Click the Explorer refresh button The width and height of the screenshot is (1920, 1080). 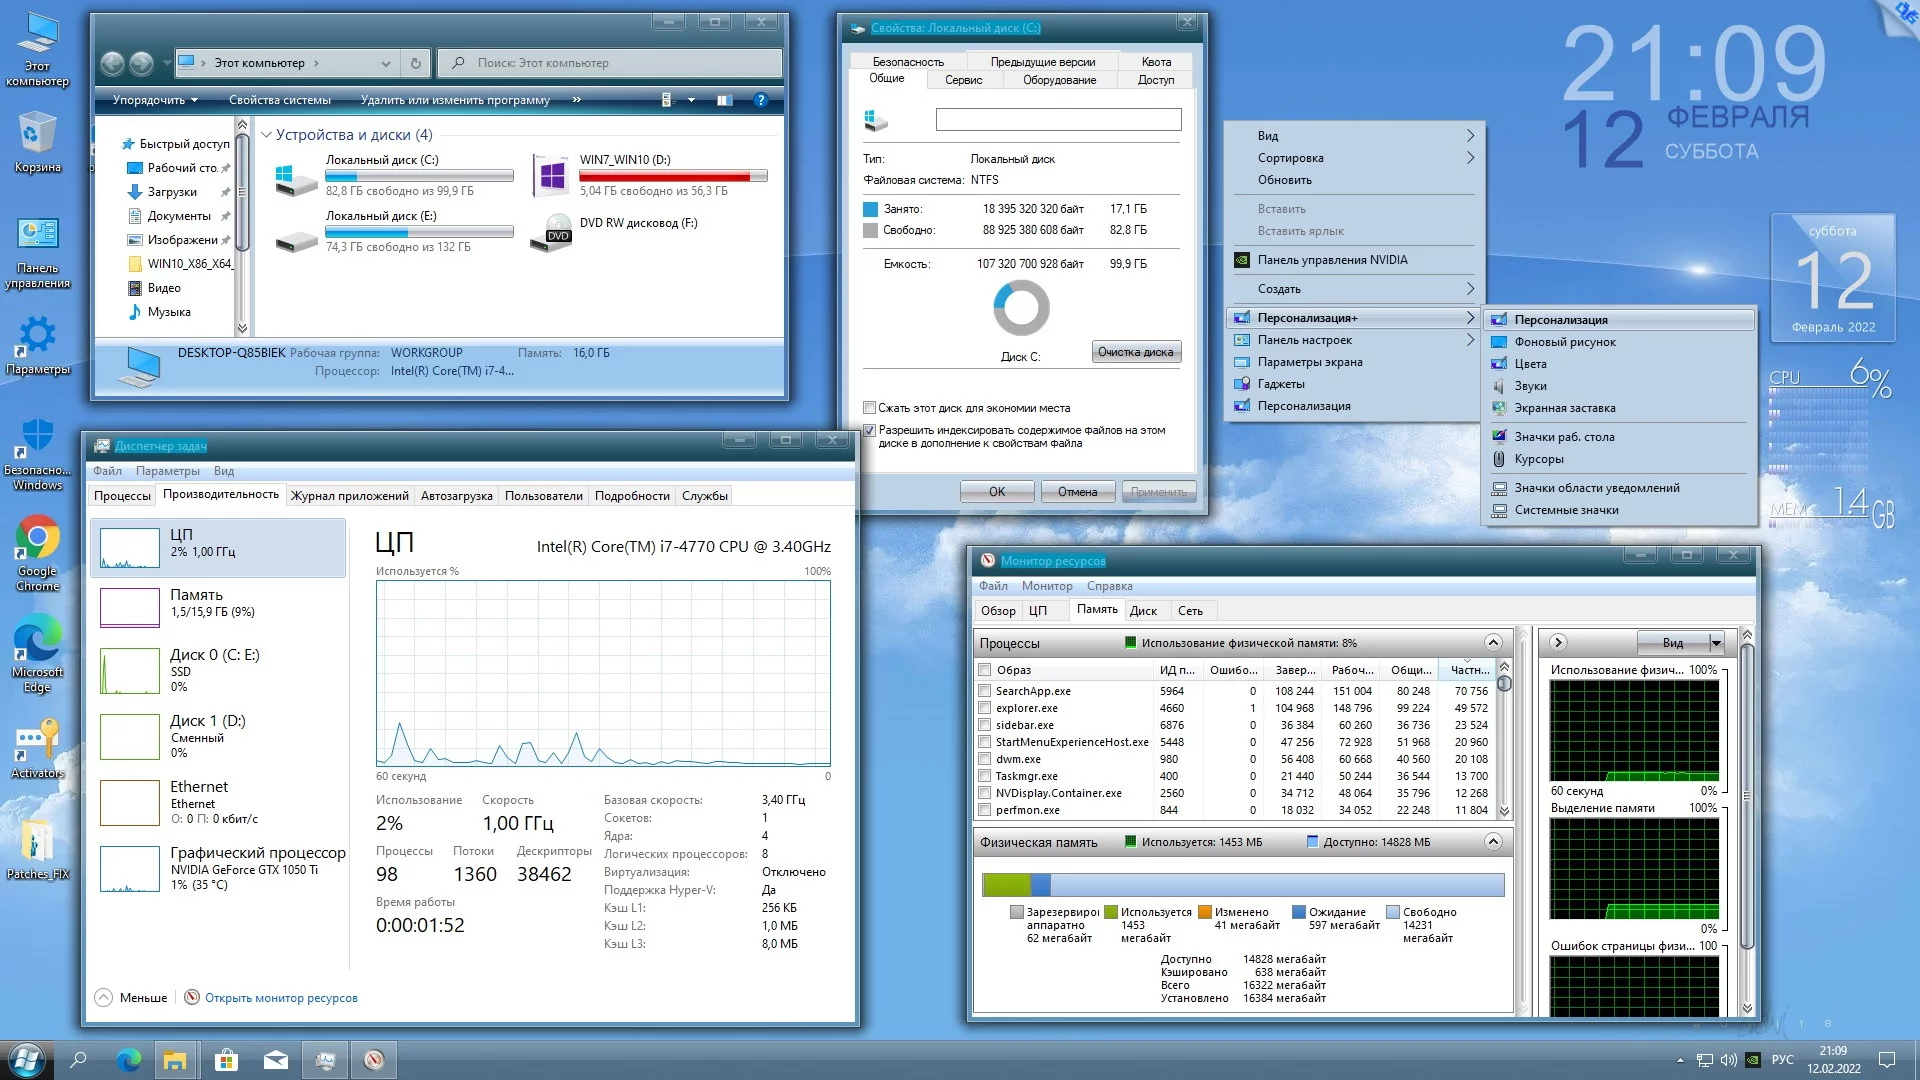(416, 63)
